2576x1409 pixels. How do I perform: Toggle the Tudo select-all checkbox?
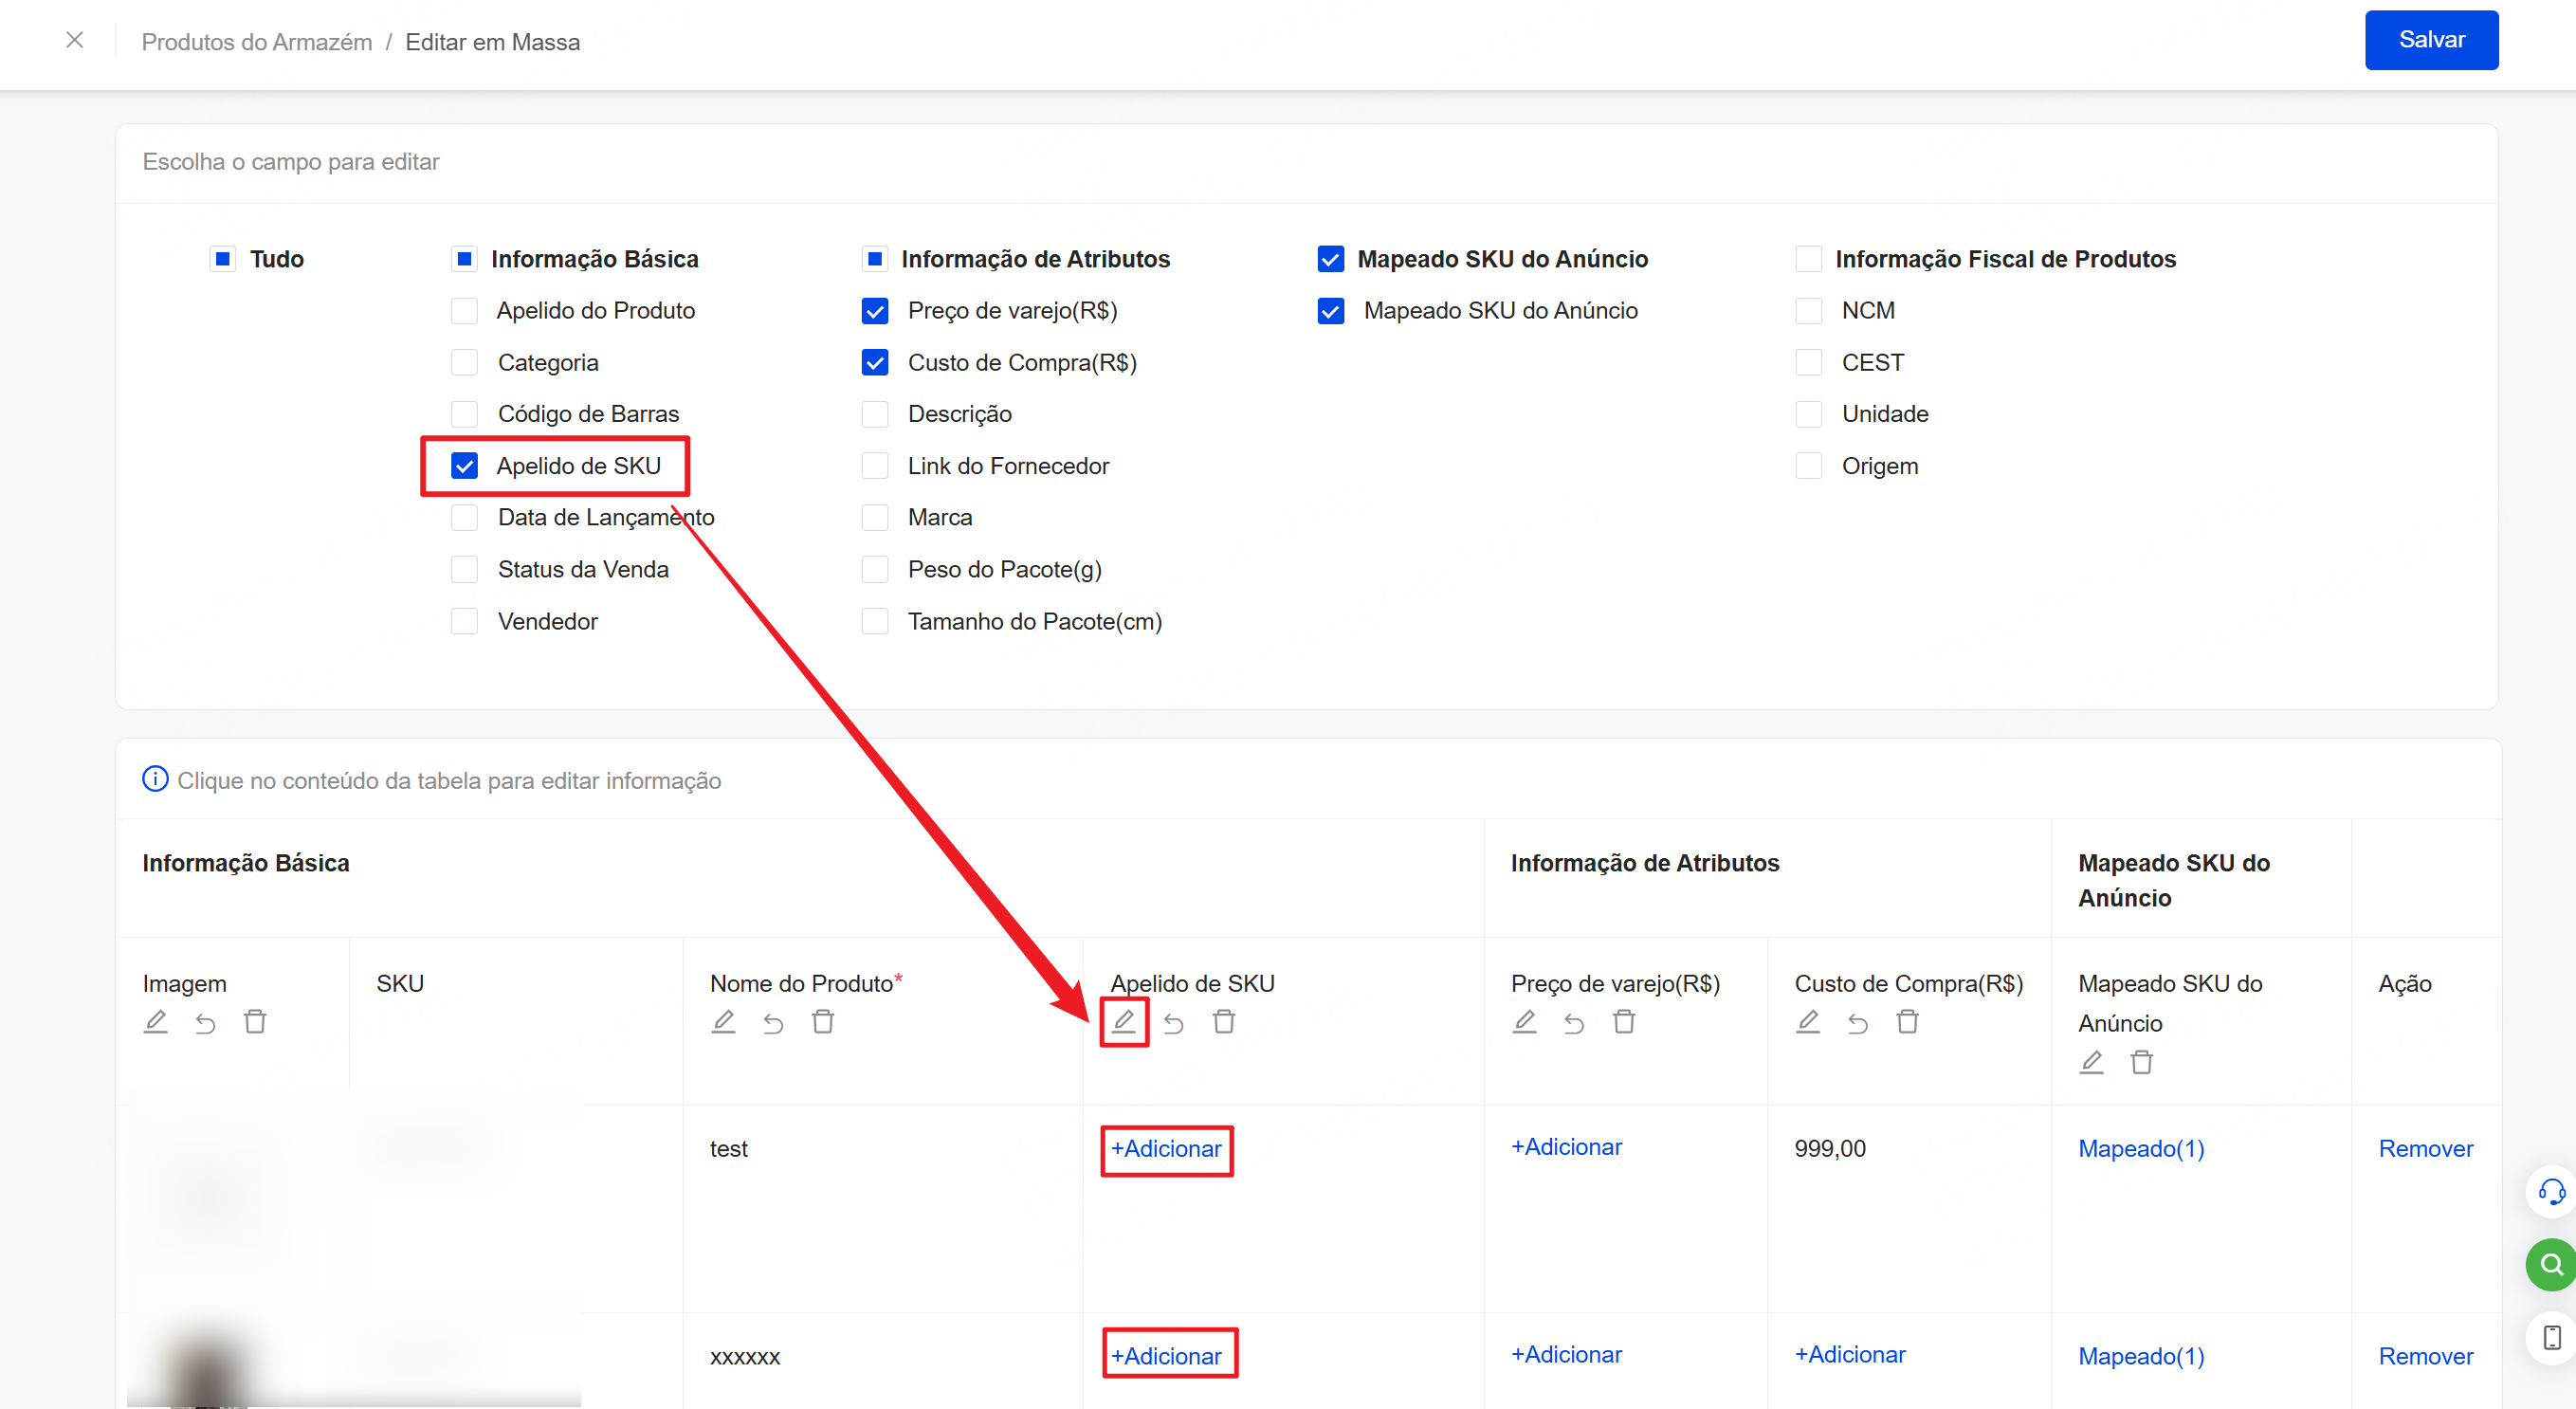[223, 259]
